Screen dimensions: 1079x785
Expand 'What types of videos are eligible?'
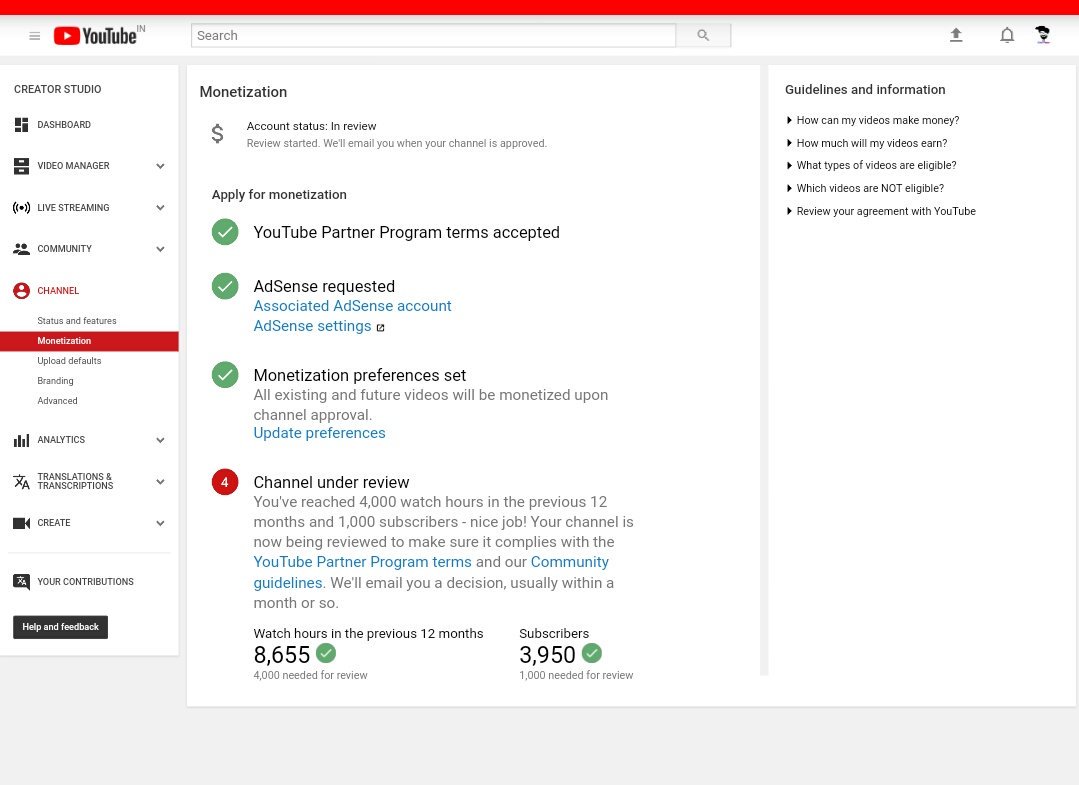tap(871, 166)
